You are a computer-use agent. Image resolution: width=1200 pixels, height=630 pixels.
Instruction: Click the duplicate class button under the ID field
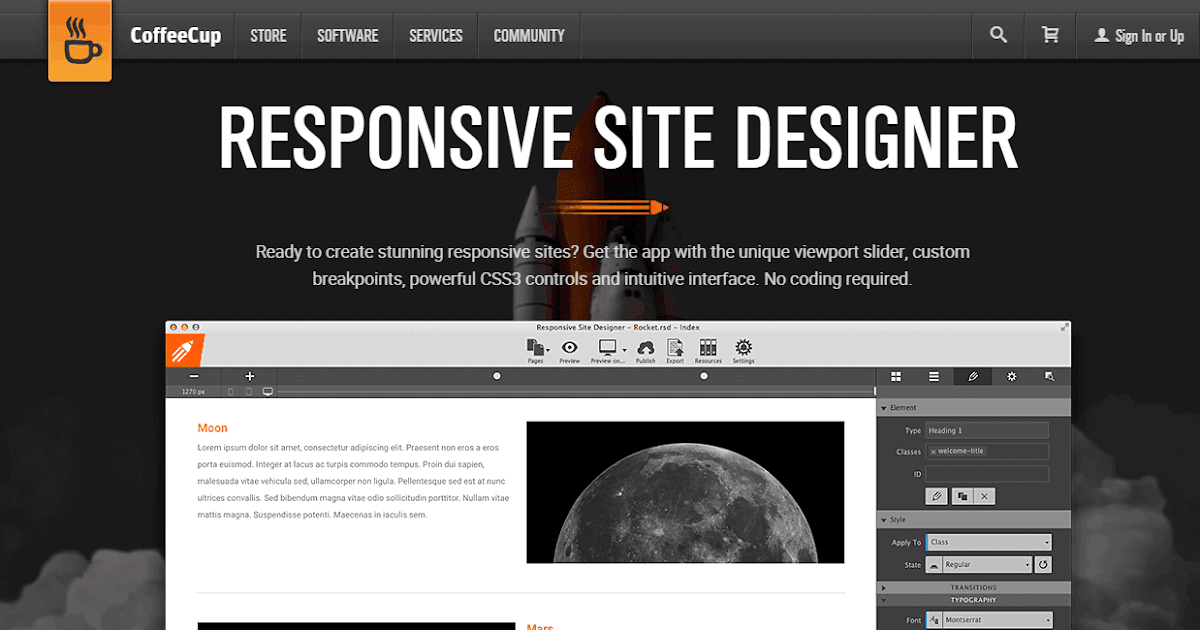tap(962, 495)
